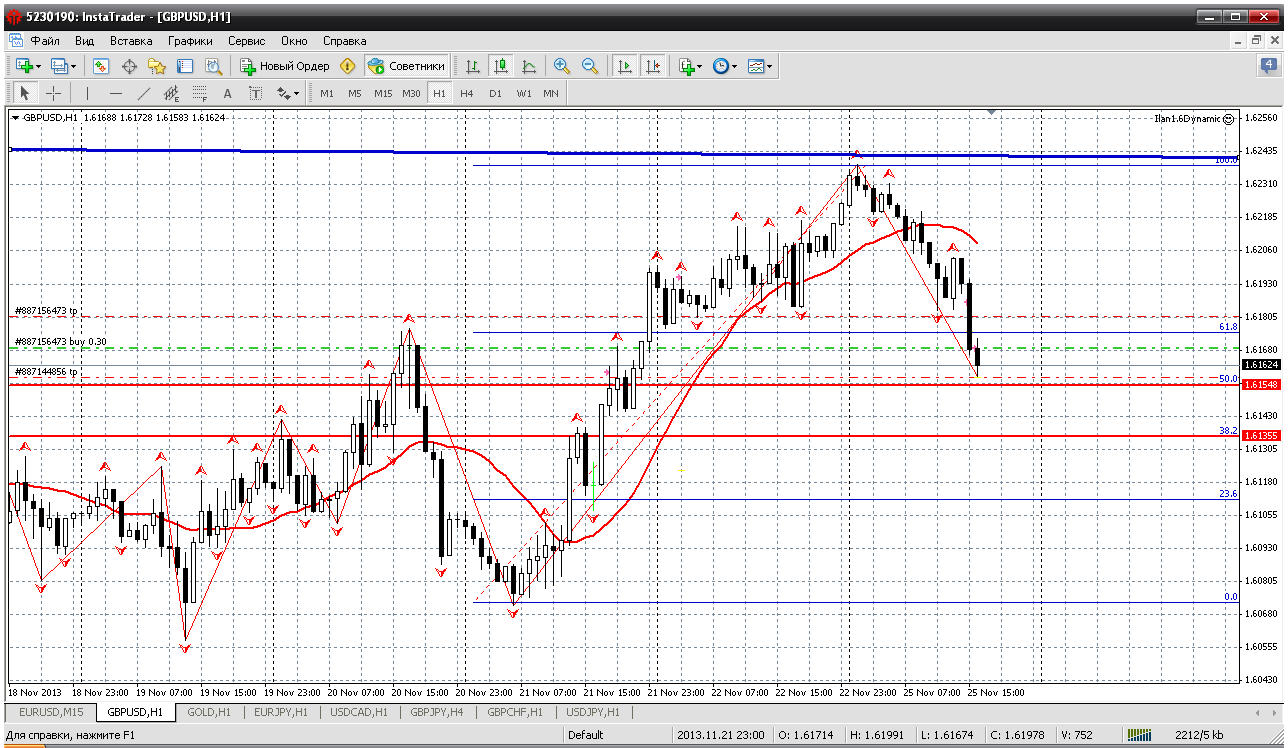The image size is (1288, 748).
Task: Pick the vertical line drawing tool
Action: [x=88, y=93]
